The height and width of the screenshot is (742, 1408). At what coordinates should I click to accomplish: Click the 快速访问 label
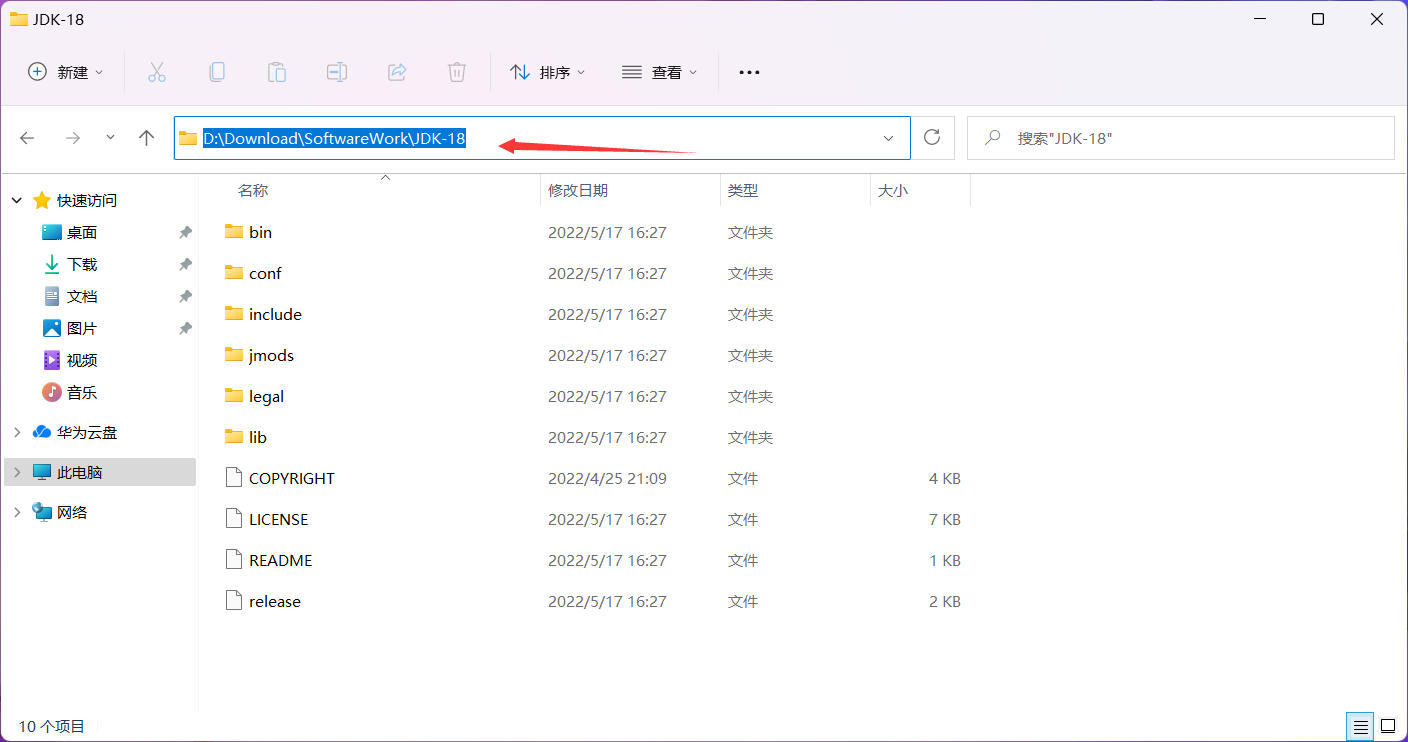(87, 200)
